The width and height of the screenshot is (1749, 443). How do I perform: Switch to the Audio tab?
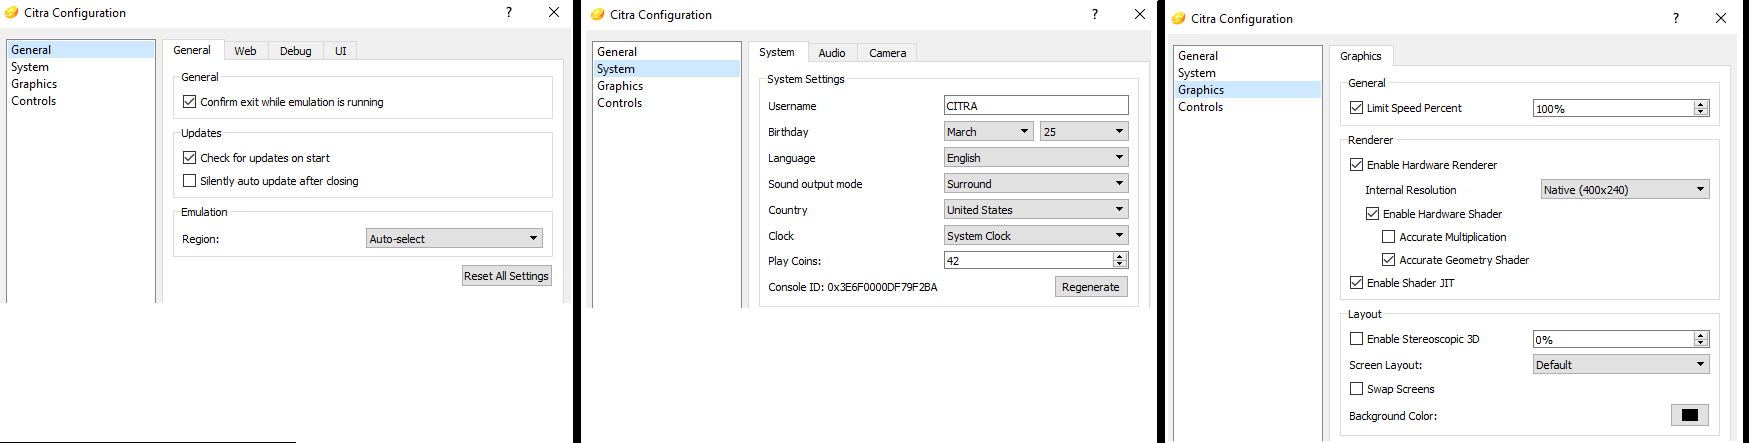coord(832,53)
